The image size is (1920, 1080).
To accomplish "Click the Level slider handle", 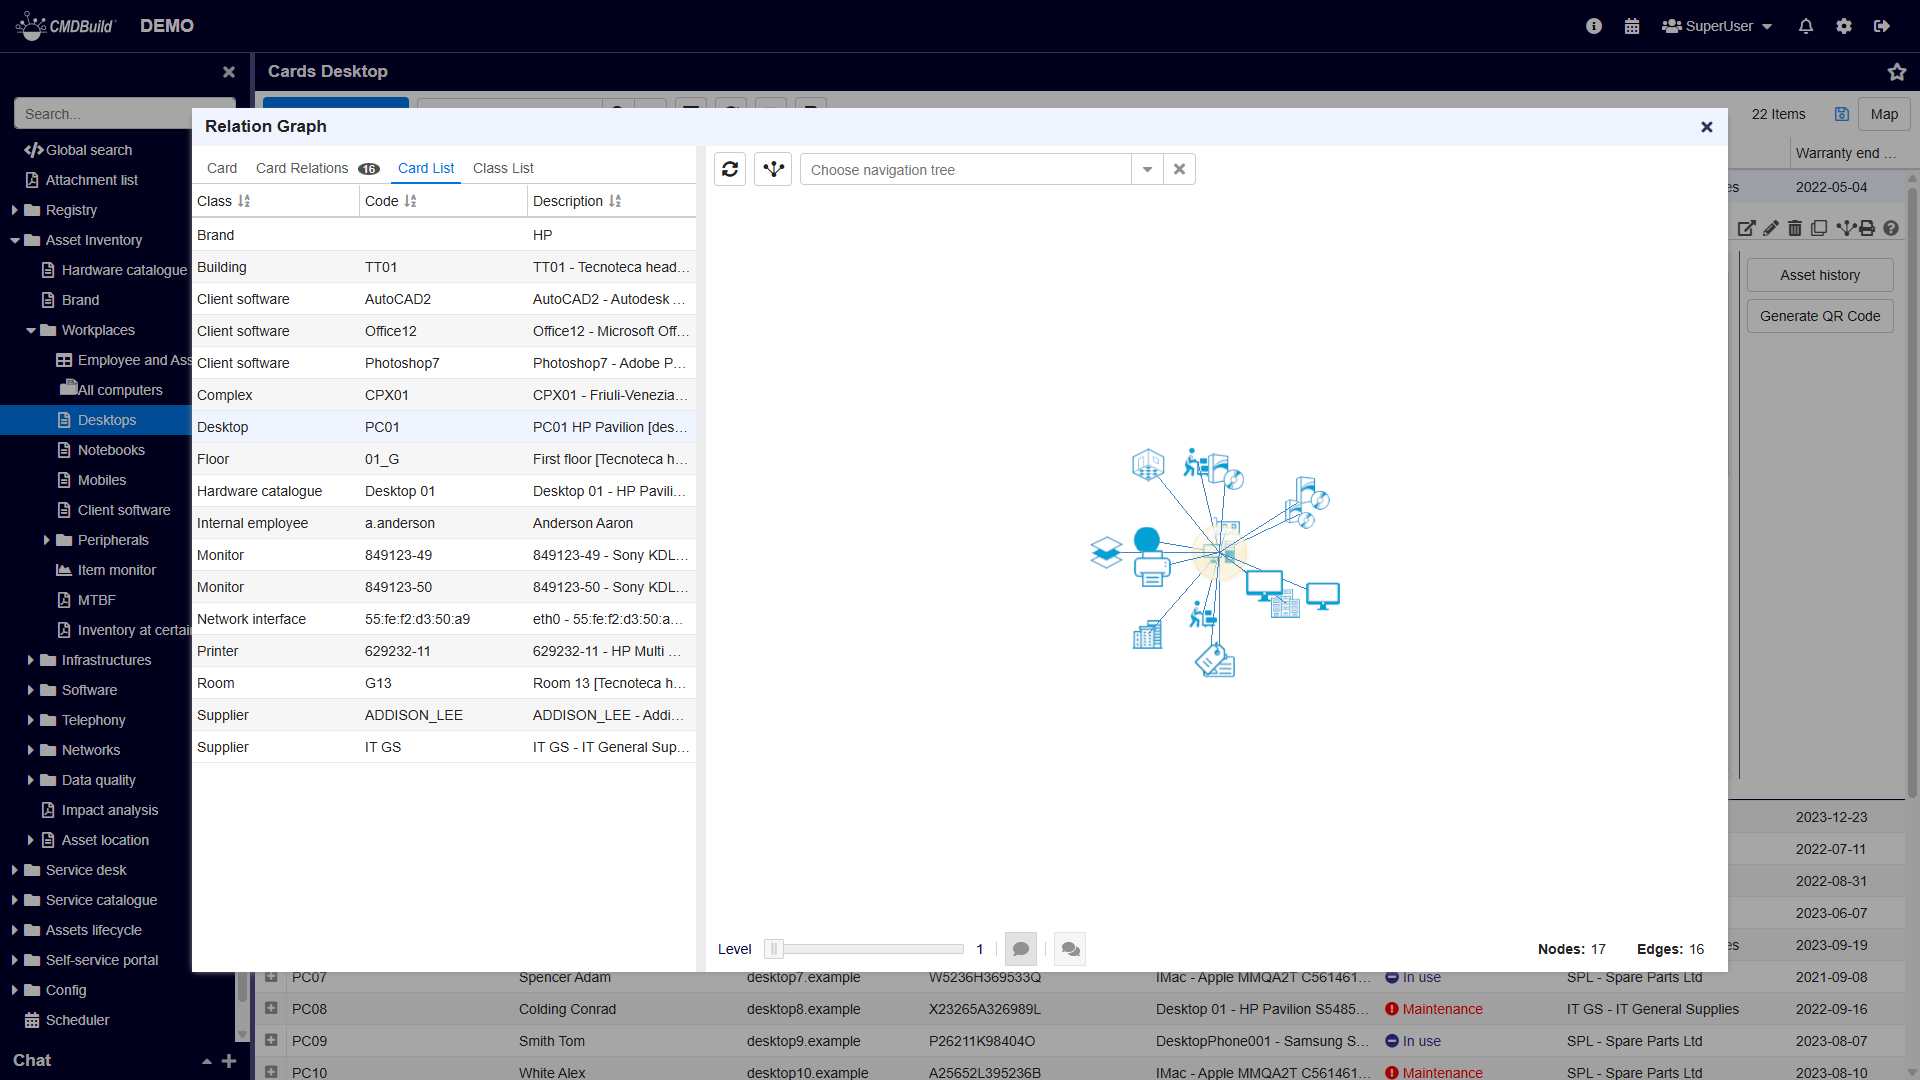I will (774, 949).
